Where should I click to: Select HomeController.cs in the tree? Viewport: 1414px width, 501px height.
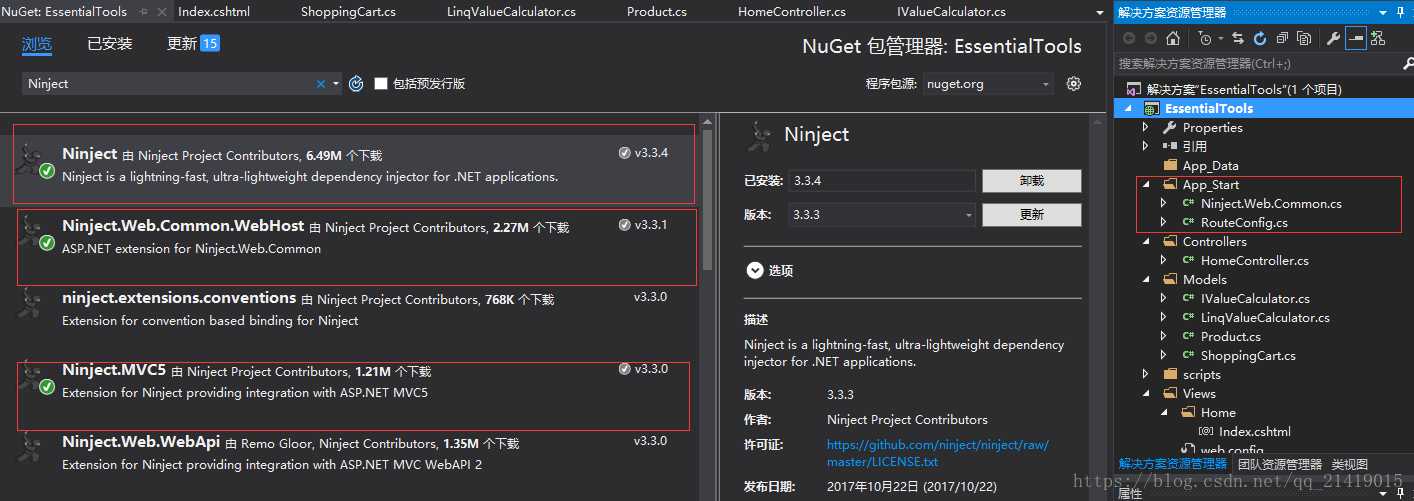pyautogui.click(x=1254, y=260)
